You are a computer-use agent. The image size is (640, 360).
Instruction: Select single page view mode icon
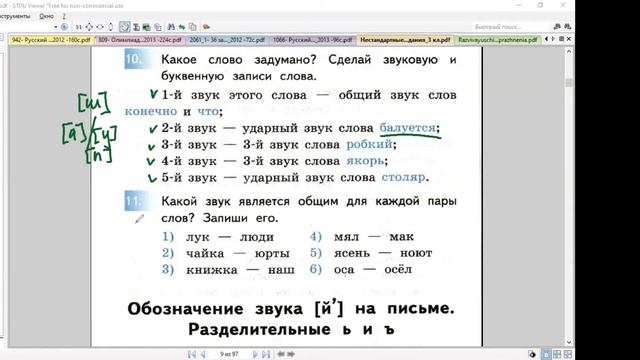click(x=546, y=354)
